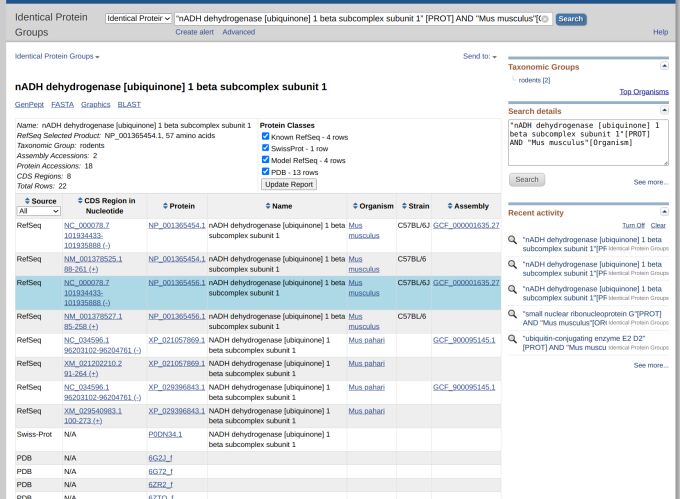Open protein record P0DN34.1

165,434
